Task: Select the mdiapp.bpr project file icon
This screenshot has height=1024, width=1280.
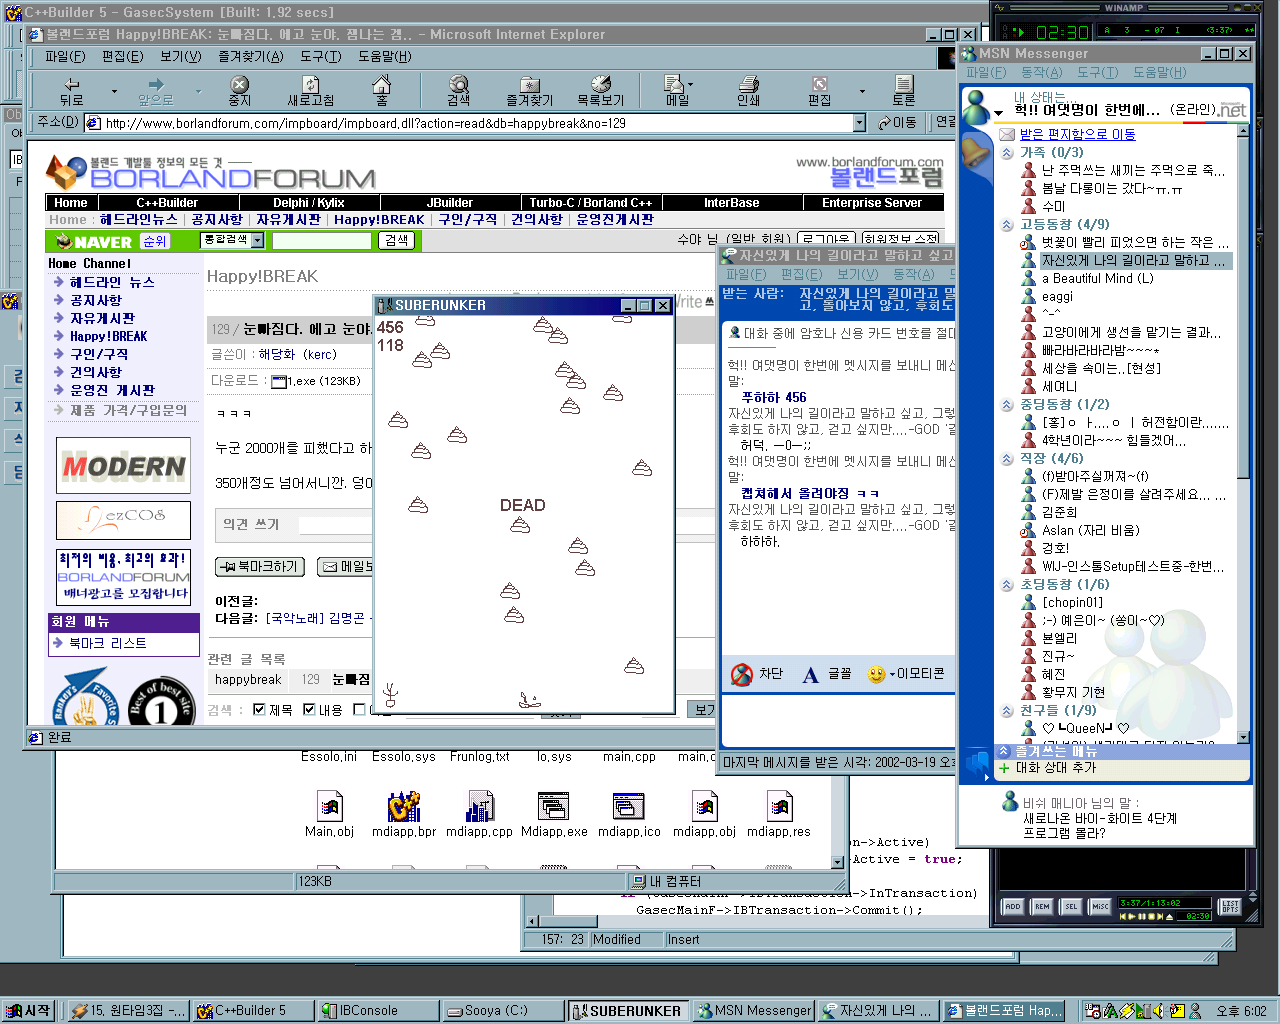Action: 404,814
